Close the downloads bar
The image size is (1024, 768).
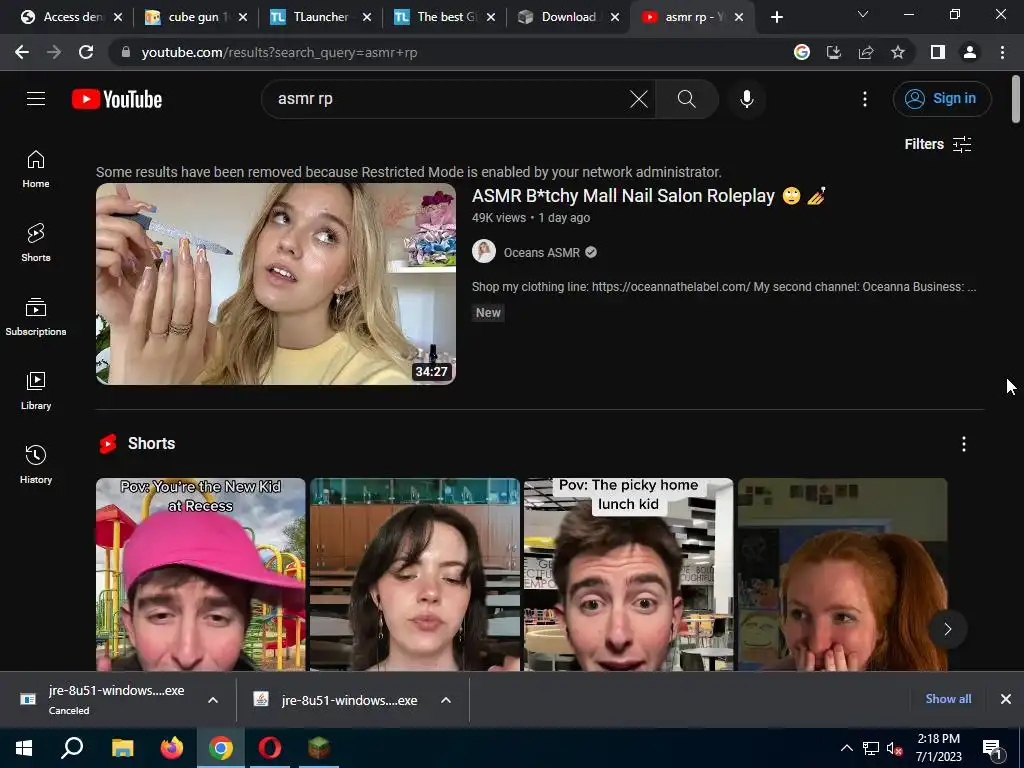tap(1006, 699)
